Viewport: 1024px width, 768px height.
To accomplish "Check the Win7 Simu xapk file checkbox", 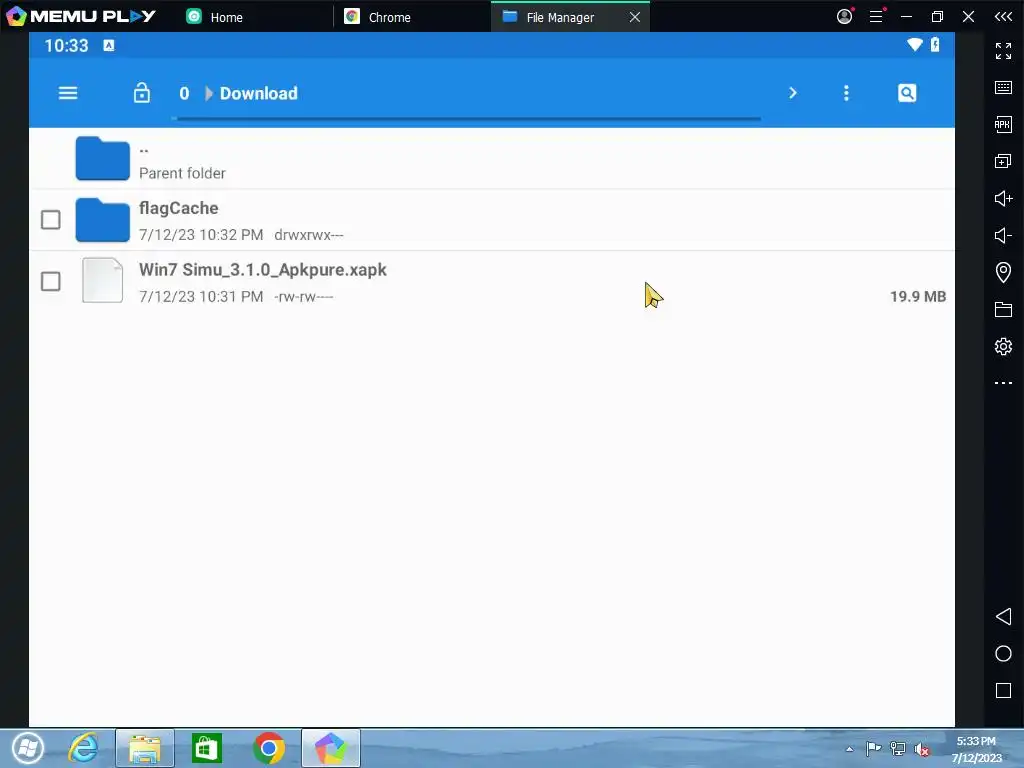I will coord(50,281).
